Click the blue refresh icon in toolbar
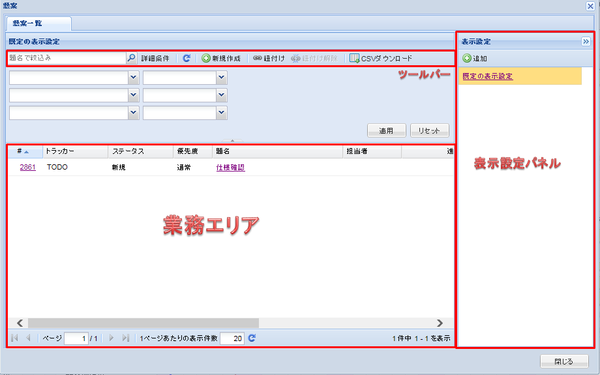The height and width of the screenshot is (375, 600). [x=186, y=58]
